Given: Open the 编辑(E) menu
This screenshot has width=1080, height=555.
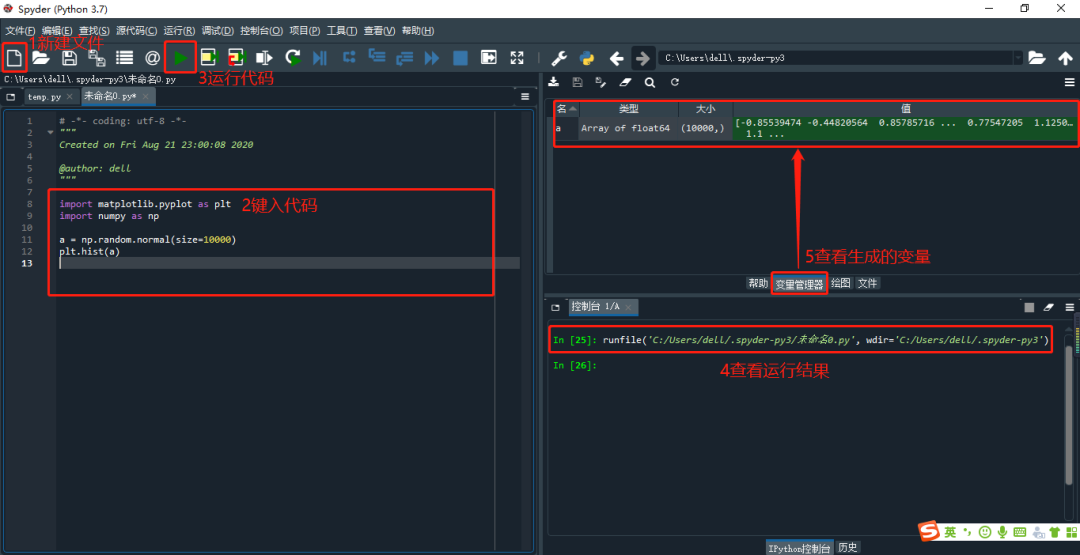Looking at the screenshot, I should tap(57, 30).
